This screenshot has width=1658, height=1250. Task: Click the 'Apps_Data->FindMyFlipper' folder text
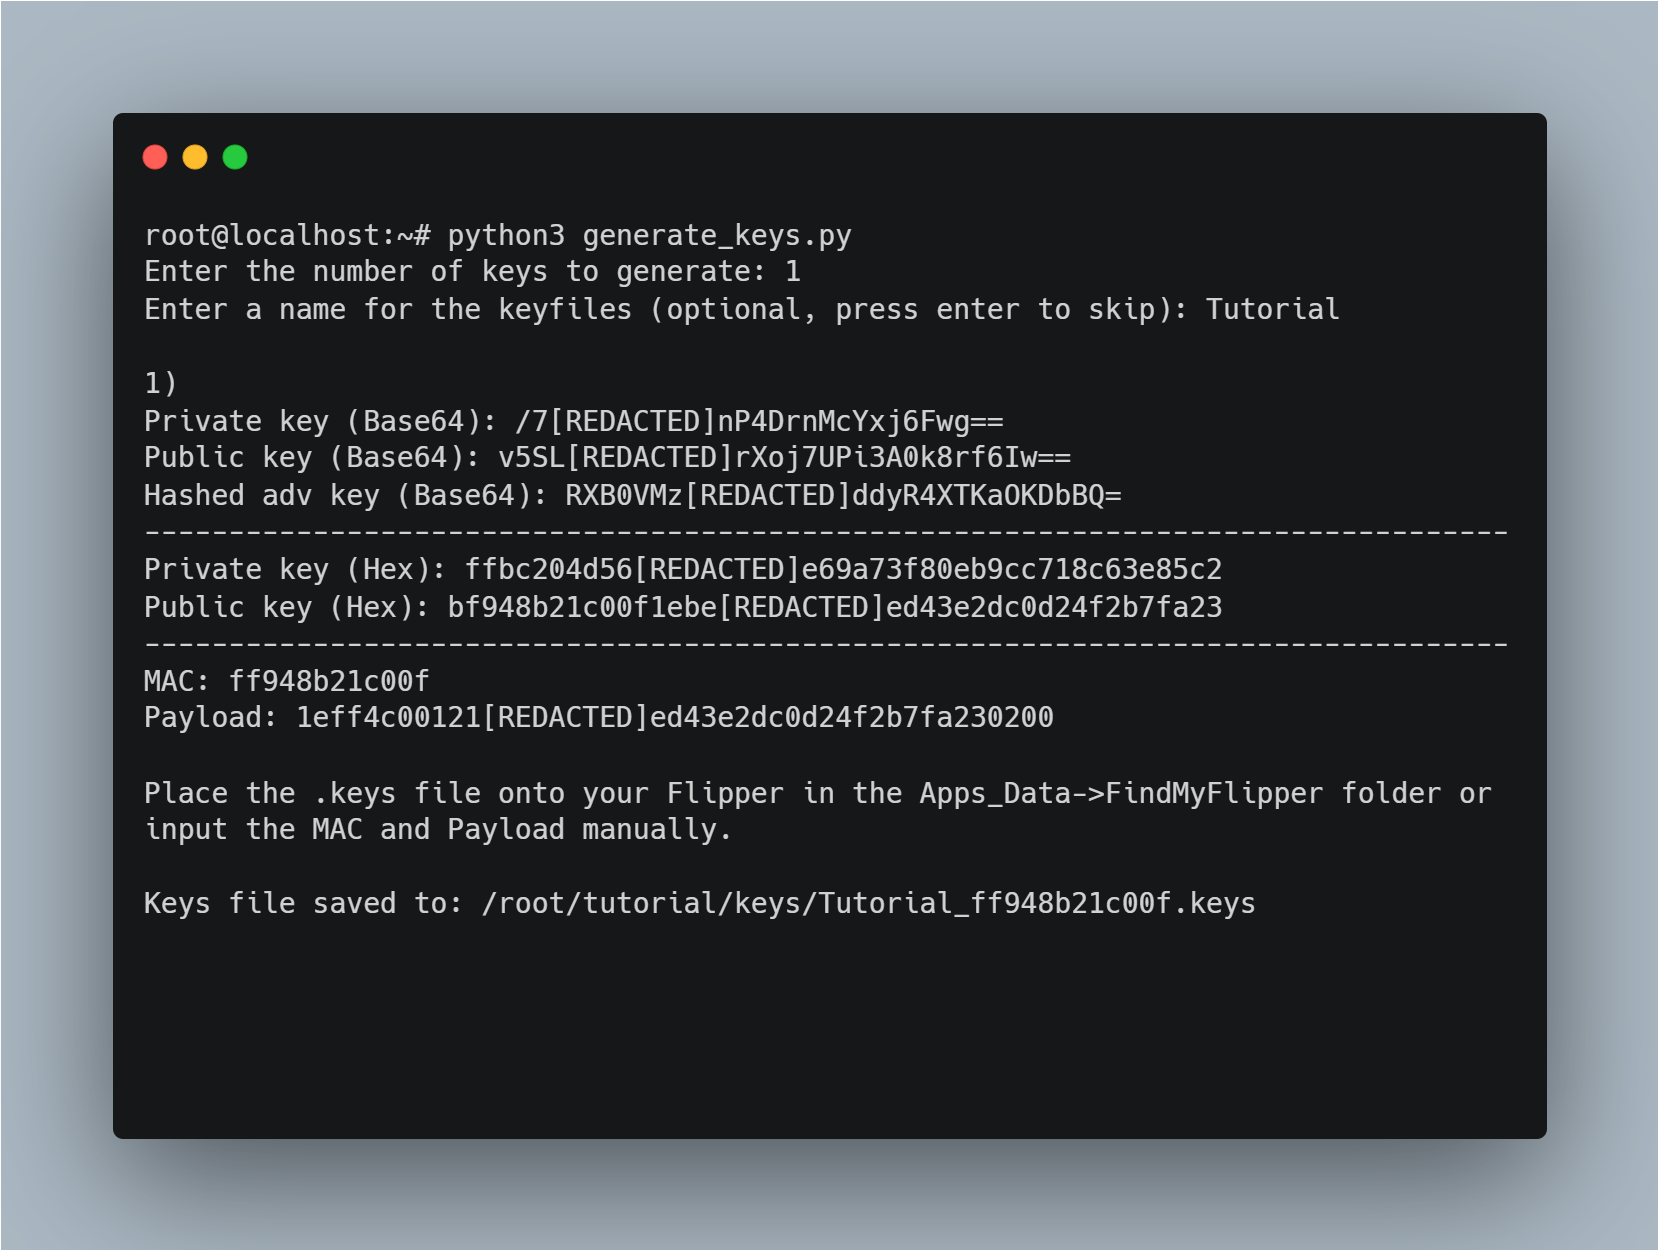point(1121,793)
